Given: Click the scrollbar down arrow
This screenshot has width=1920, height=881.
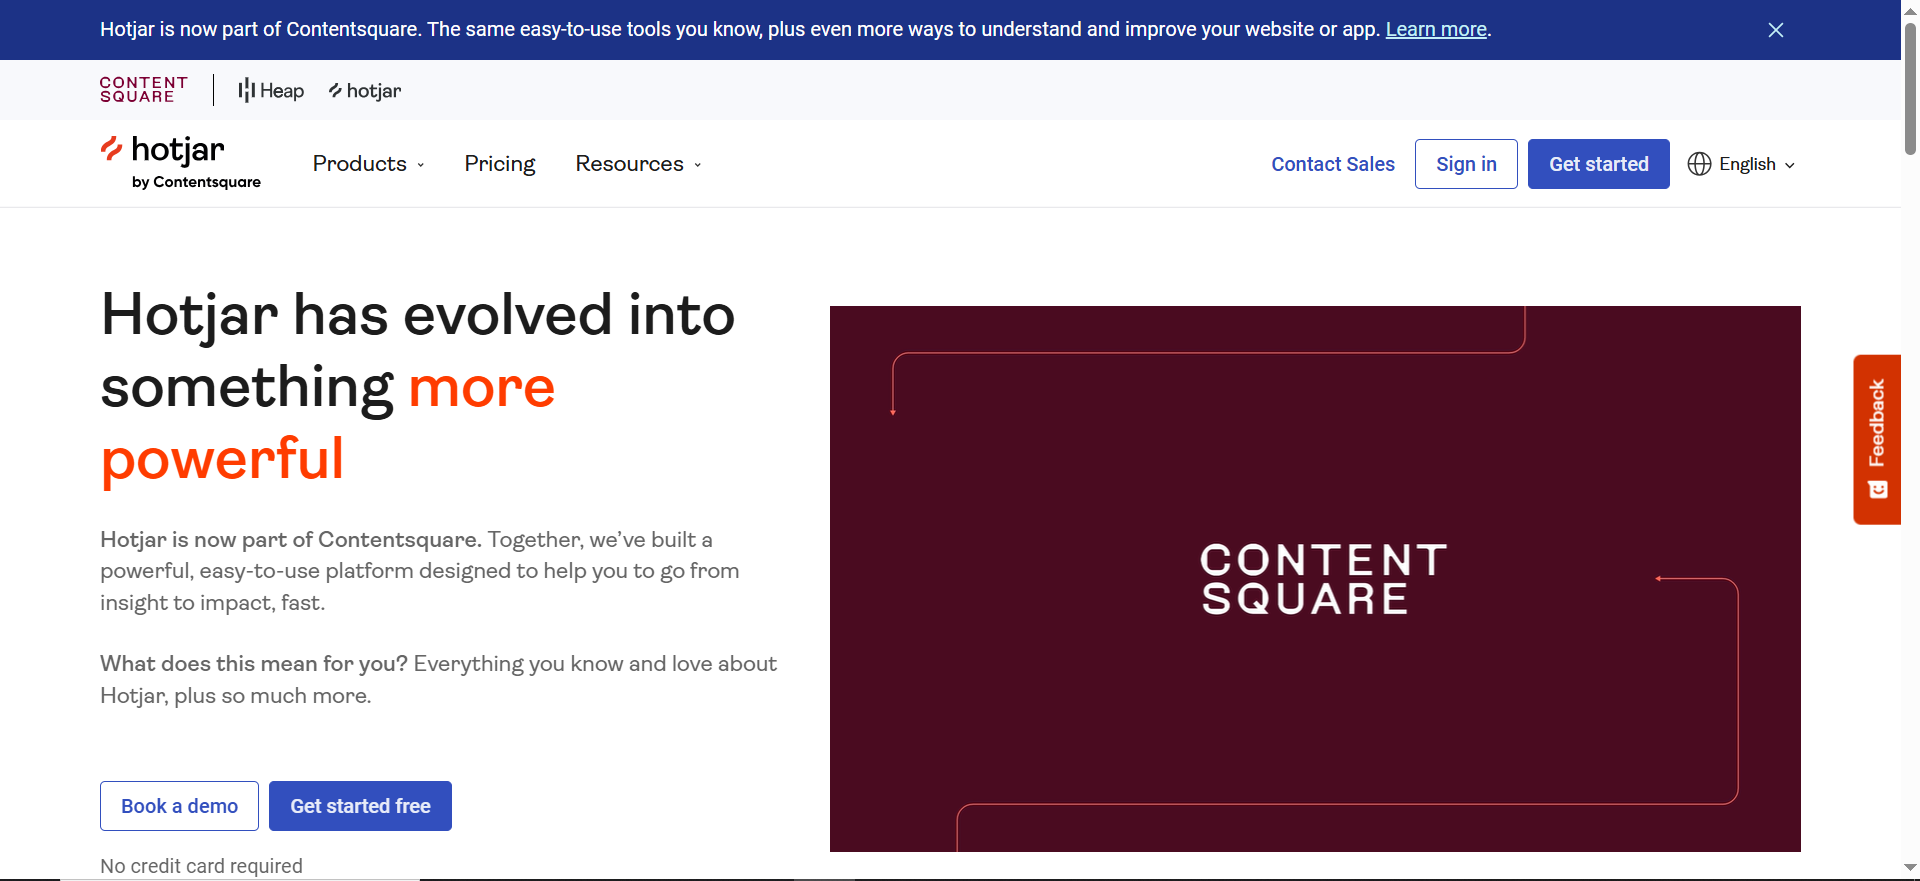Looking at the screenshot, I should (x=1910, y=868).
